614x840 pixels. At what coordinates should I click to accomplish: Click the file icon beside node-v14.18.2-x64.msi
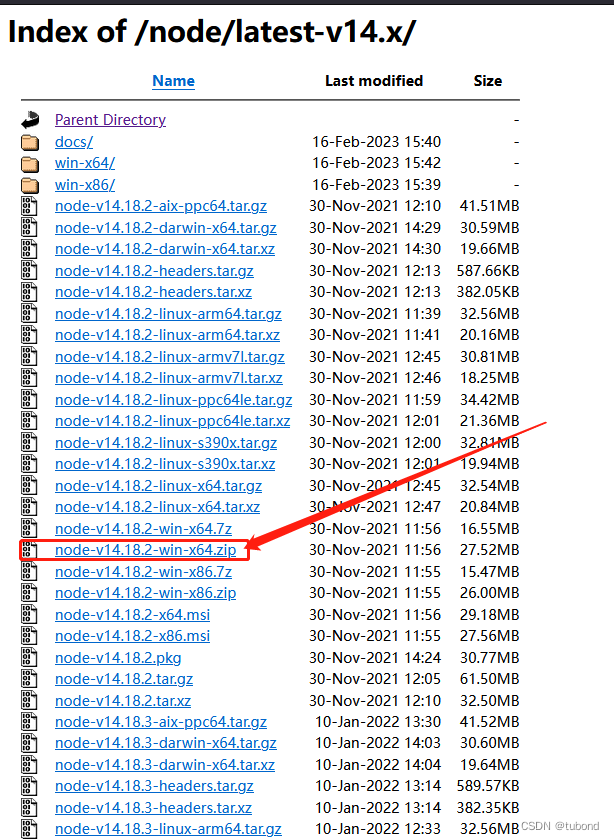[29, 615]
